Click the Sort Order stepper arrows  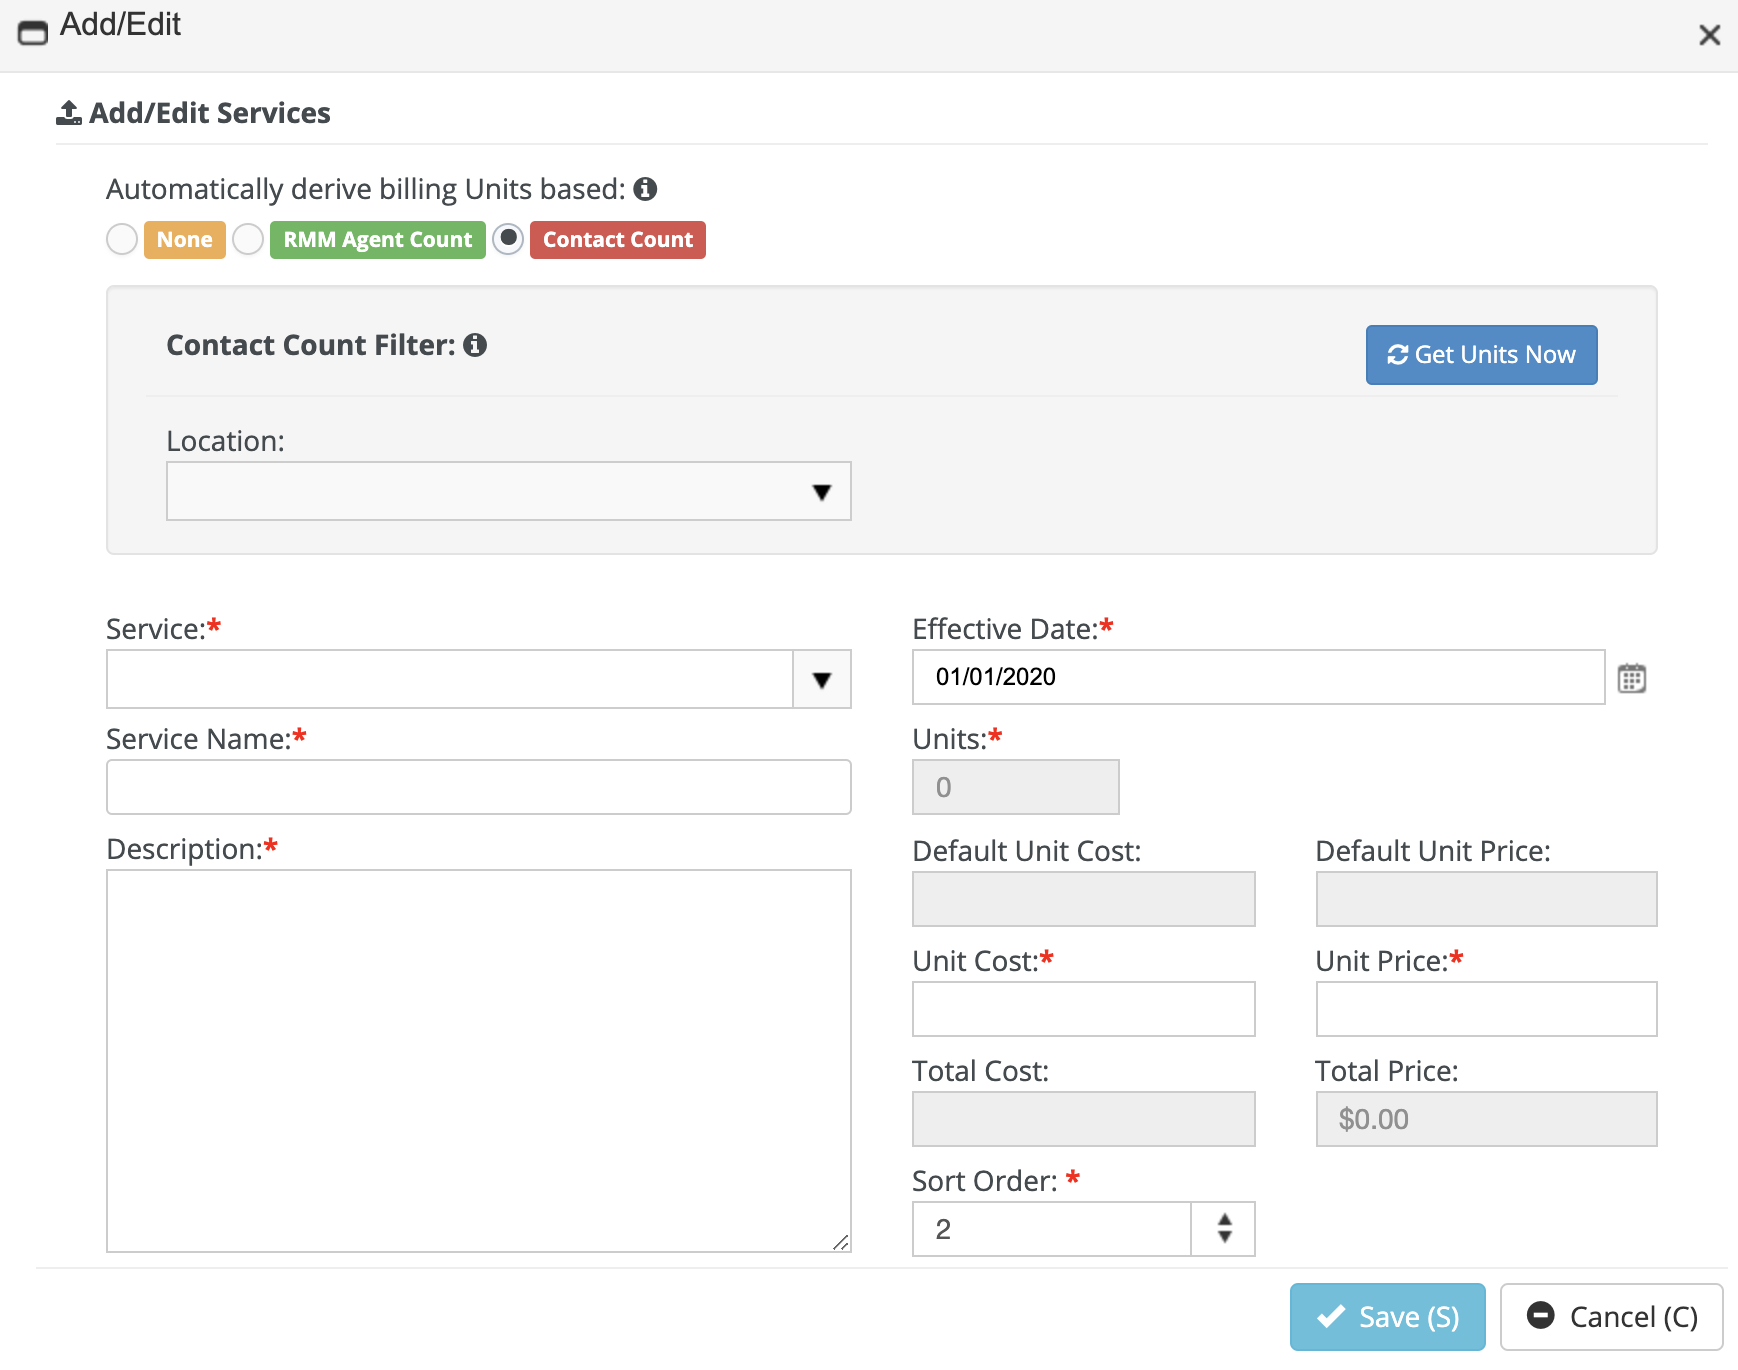pyautogui.click(x=1223, y=1229)
